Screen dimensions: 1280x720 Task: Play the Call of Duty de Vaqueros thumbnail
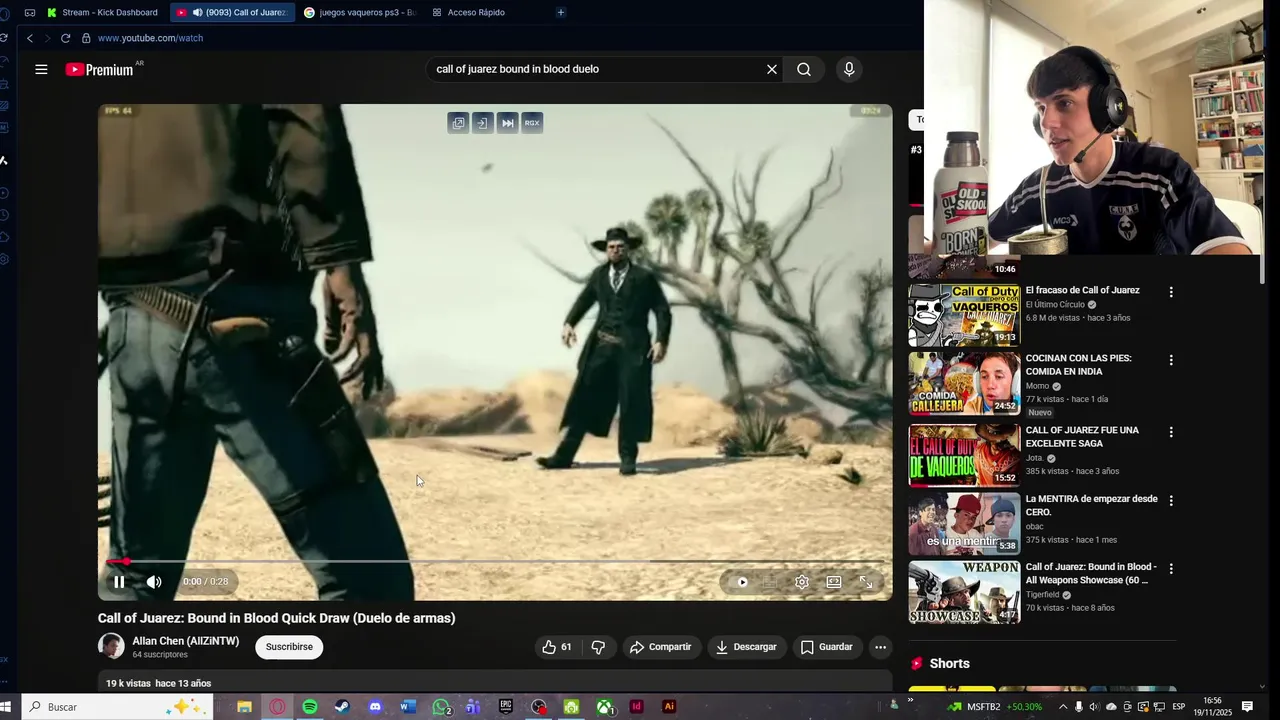click(964, 455)
